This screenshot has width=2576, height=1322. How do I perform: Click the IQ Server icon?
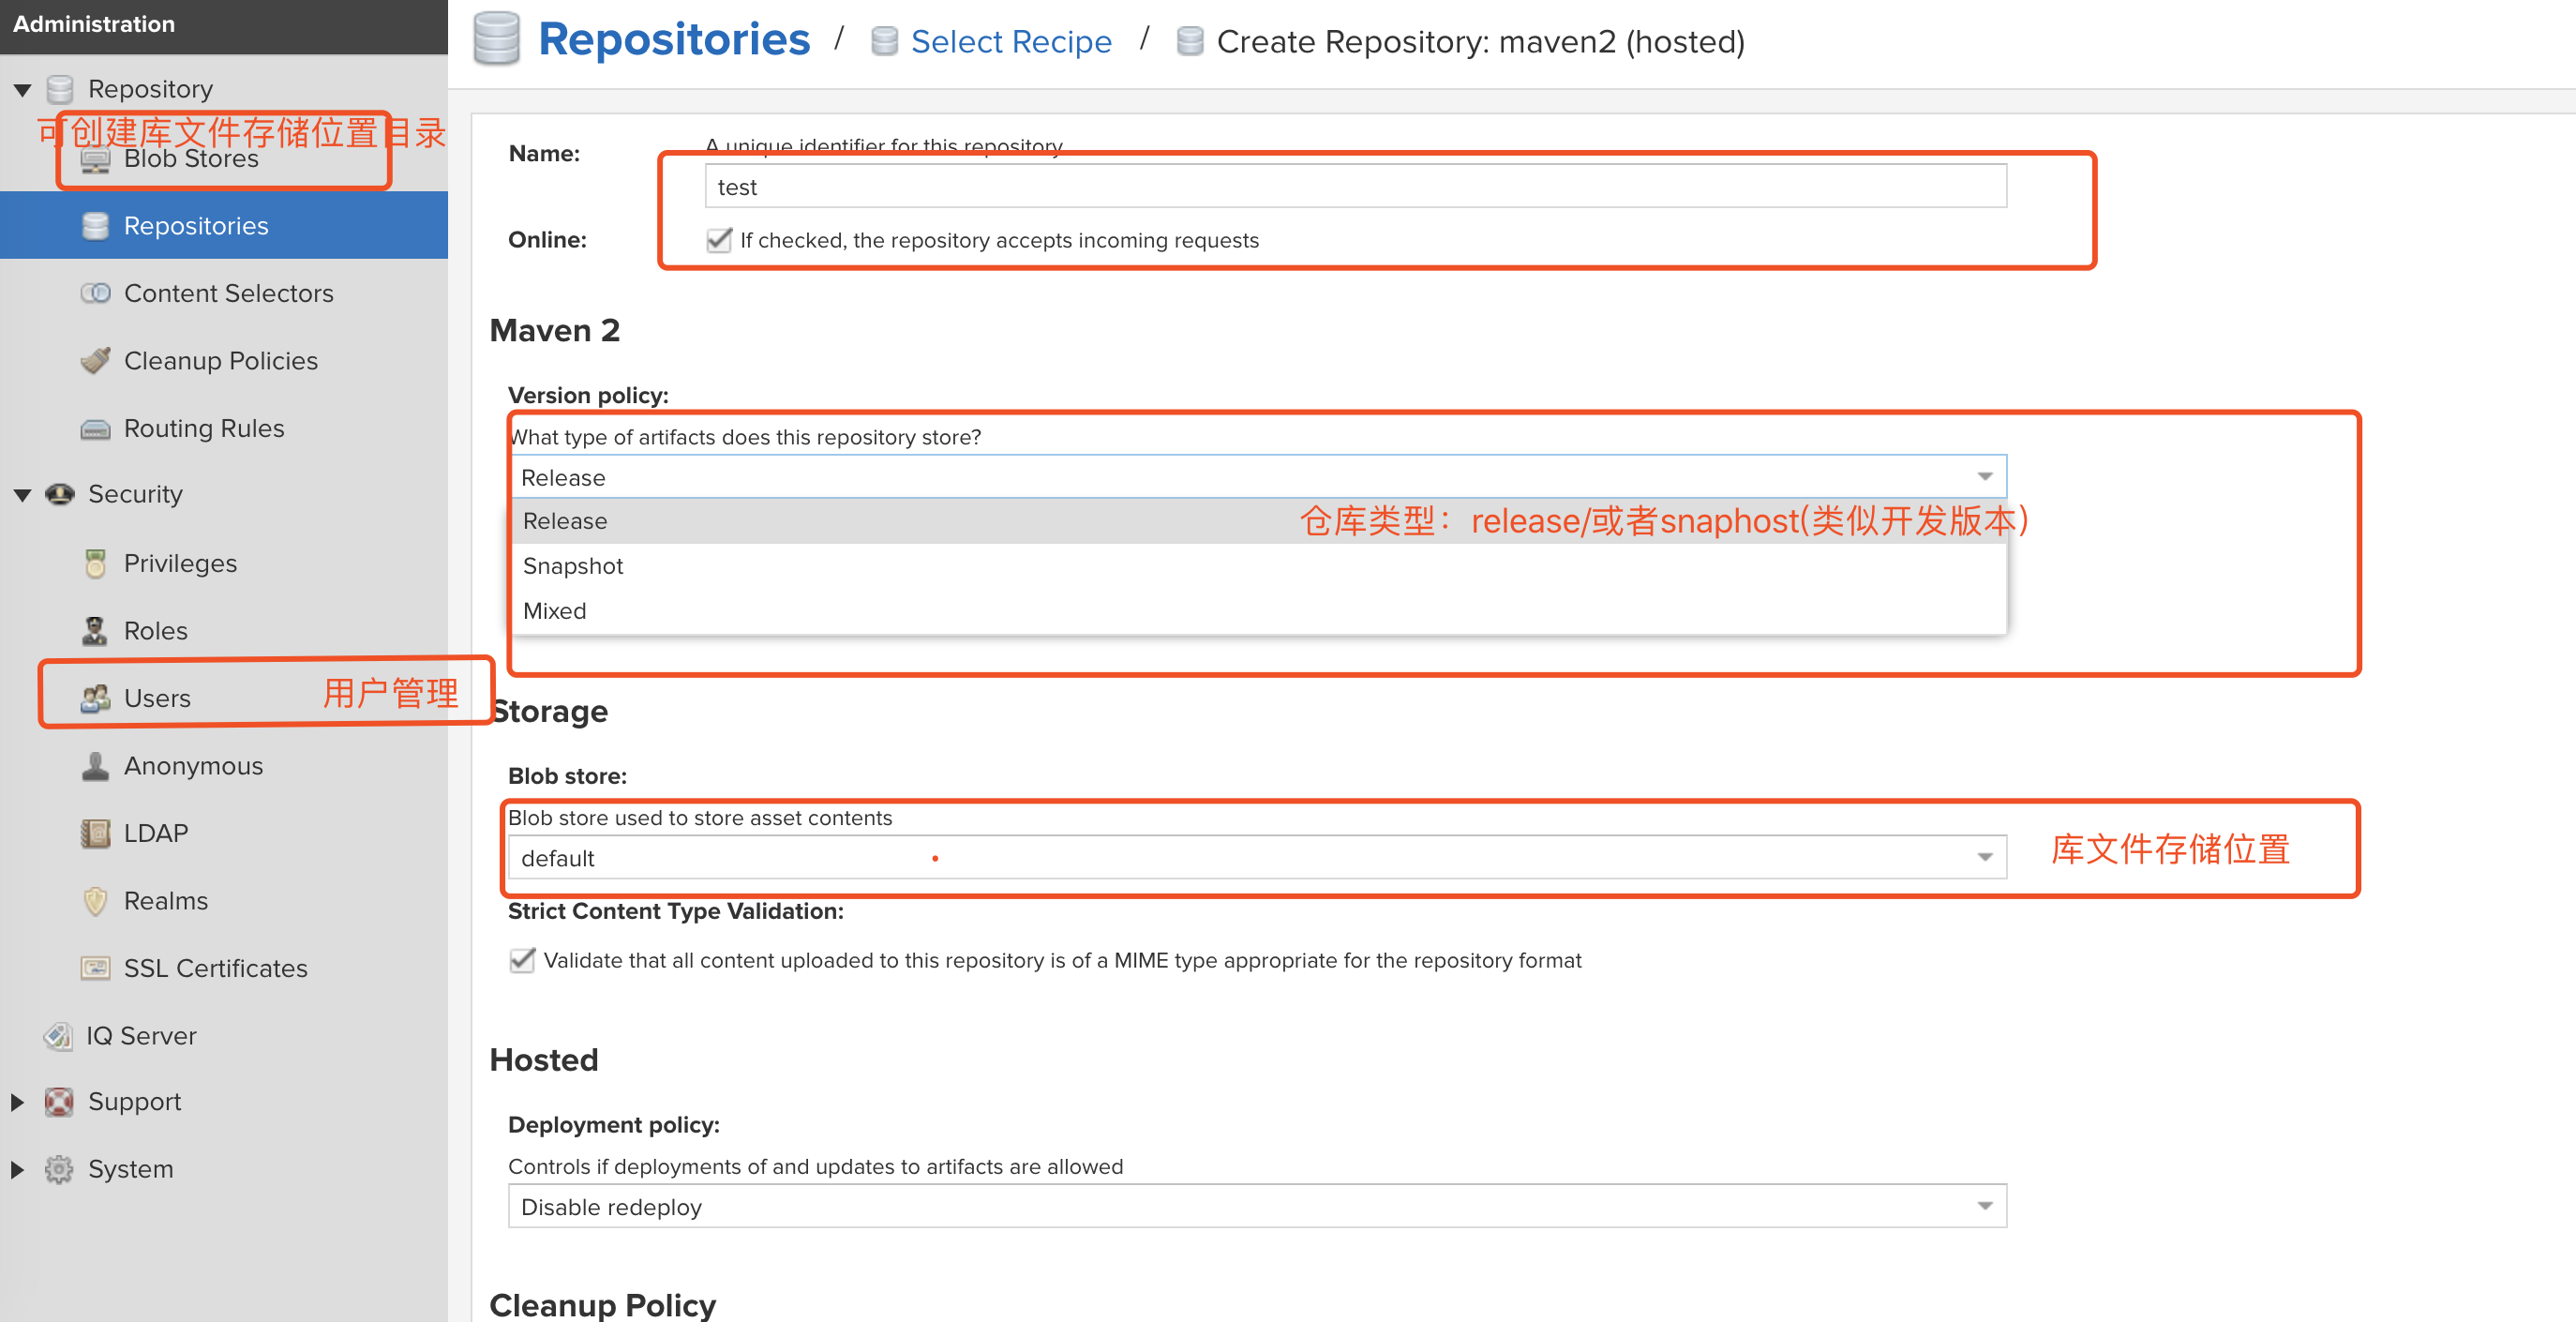coord(59,1035)
